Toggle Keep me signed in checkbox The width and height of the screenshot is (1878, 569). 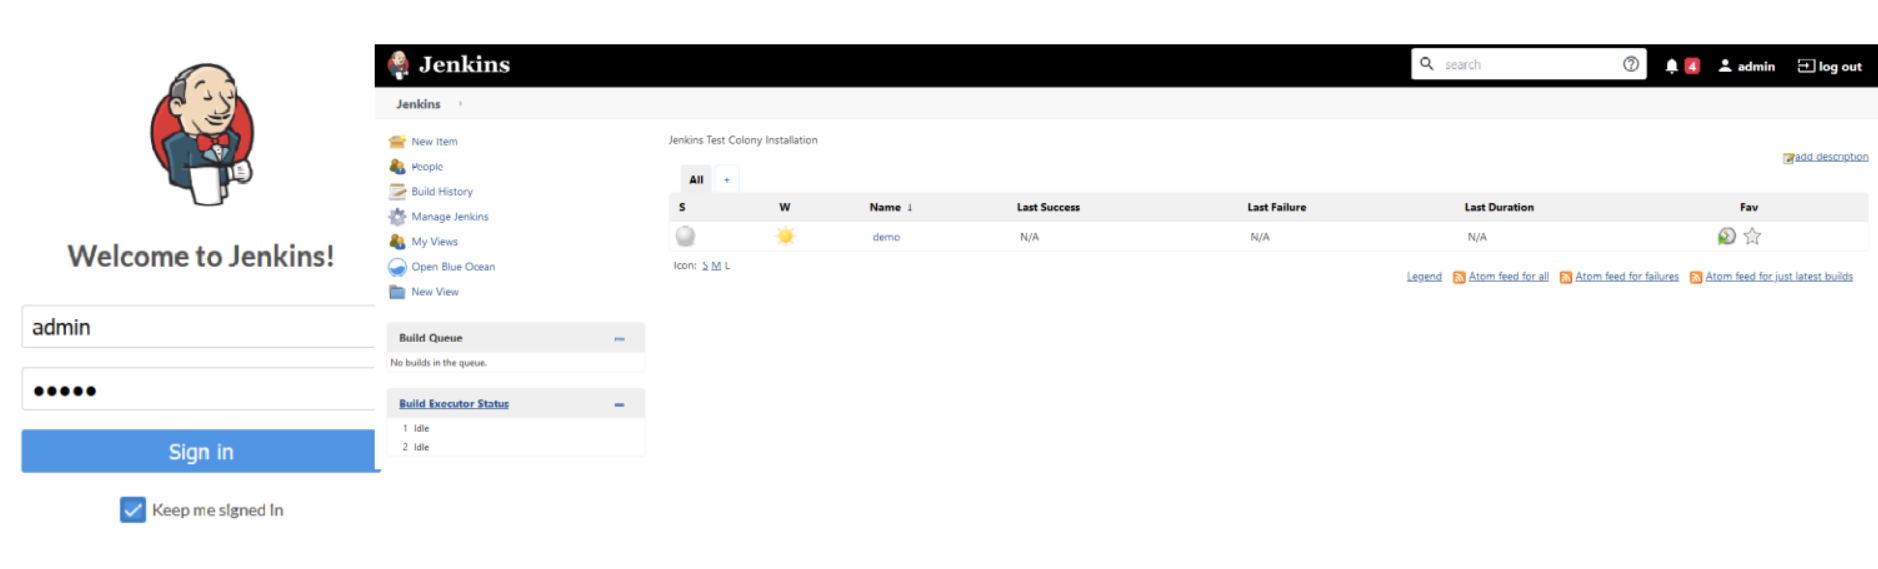click(x=133, y=510)
